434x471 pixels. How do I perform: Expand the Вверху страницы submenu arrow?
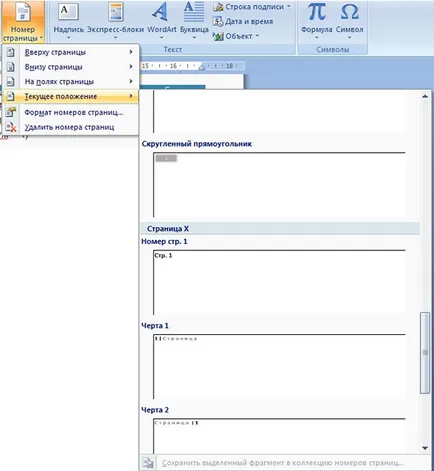(131, 52)
